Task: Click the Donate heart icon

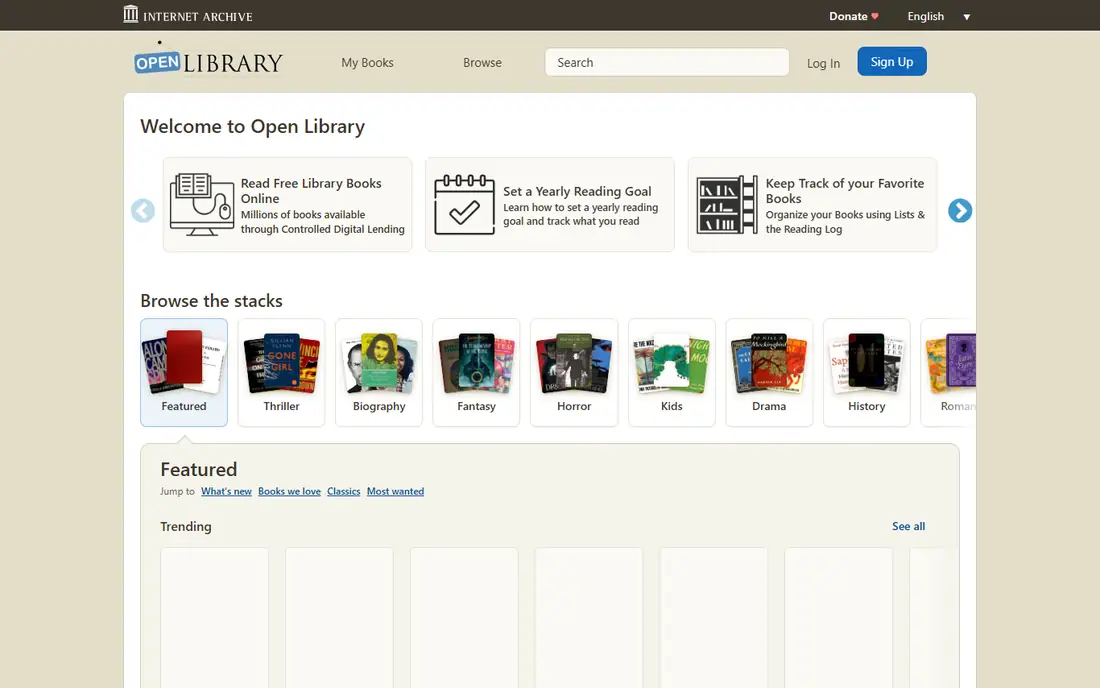Action: 875,16
